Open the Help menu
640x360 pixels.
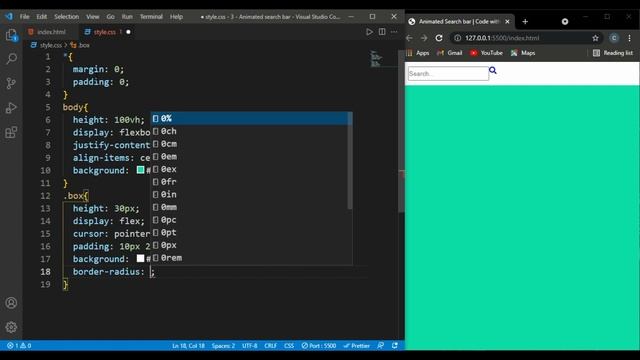pos(176,17)
